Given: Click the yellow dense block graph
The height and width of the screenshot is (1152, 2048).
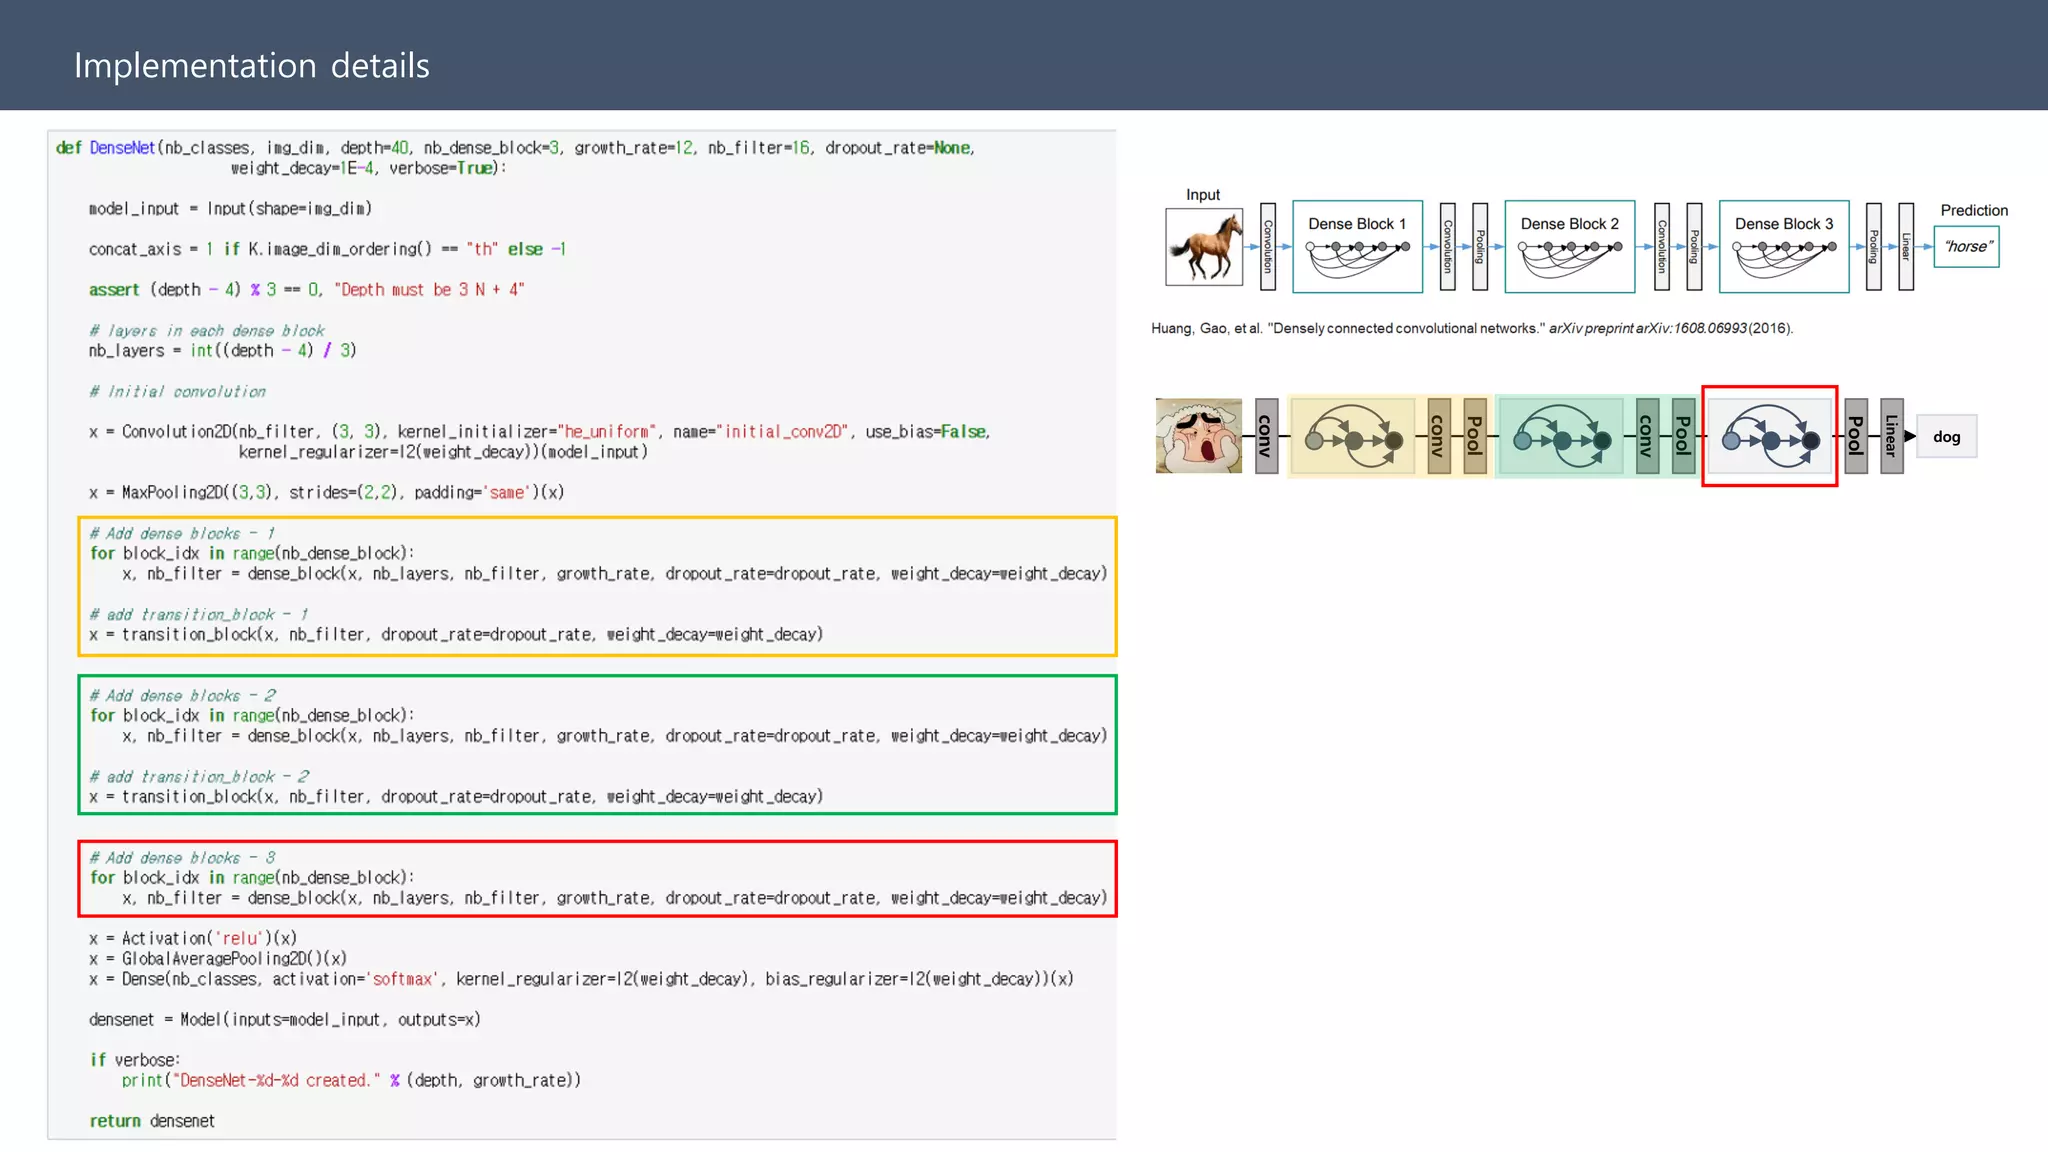Looking at the screenshot, I should tap(1352, 436).
